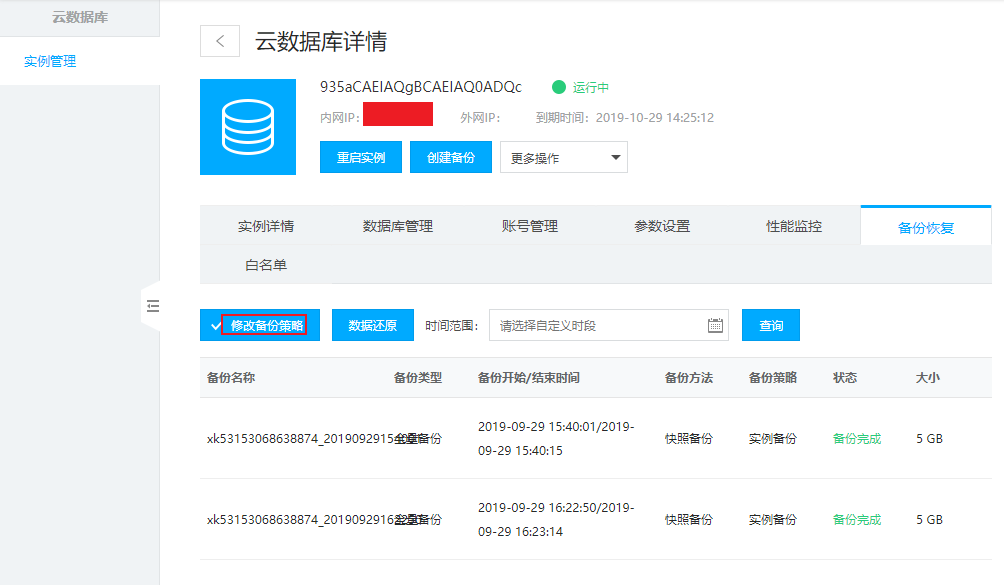The width and height of the screenshot is (1004, 585).
Task: Click the 5 GB size in the 15:40:01 row
Action: [x=929, y=438]
